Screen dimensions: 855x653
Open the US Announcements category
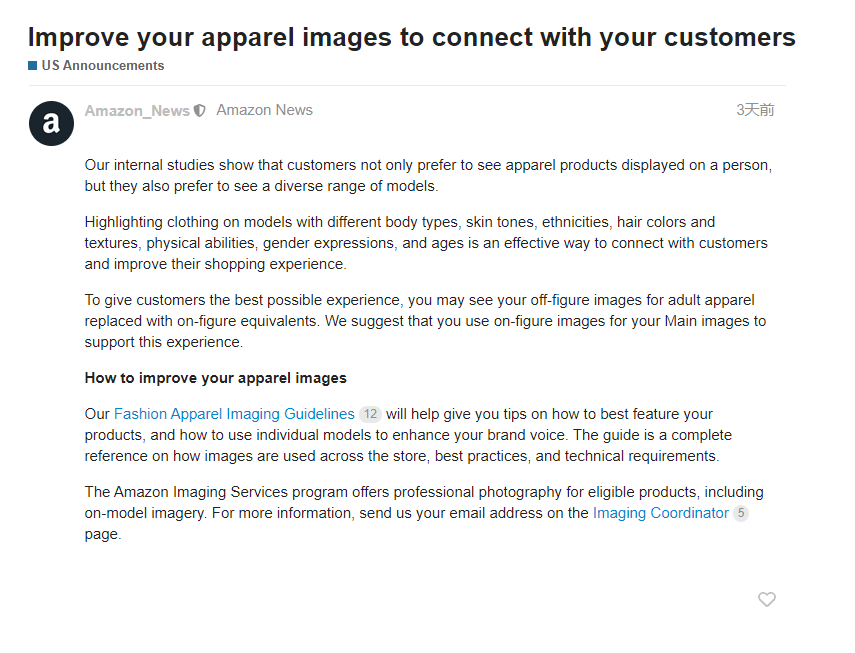(x=102, y=66)
